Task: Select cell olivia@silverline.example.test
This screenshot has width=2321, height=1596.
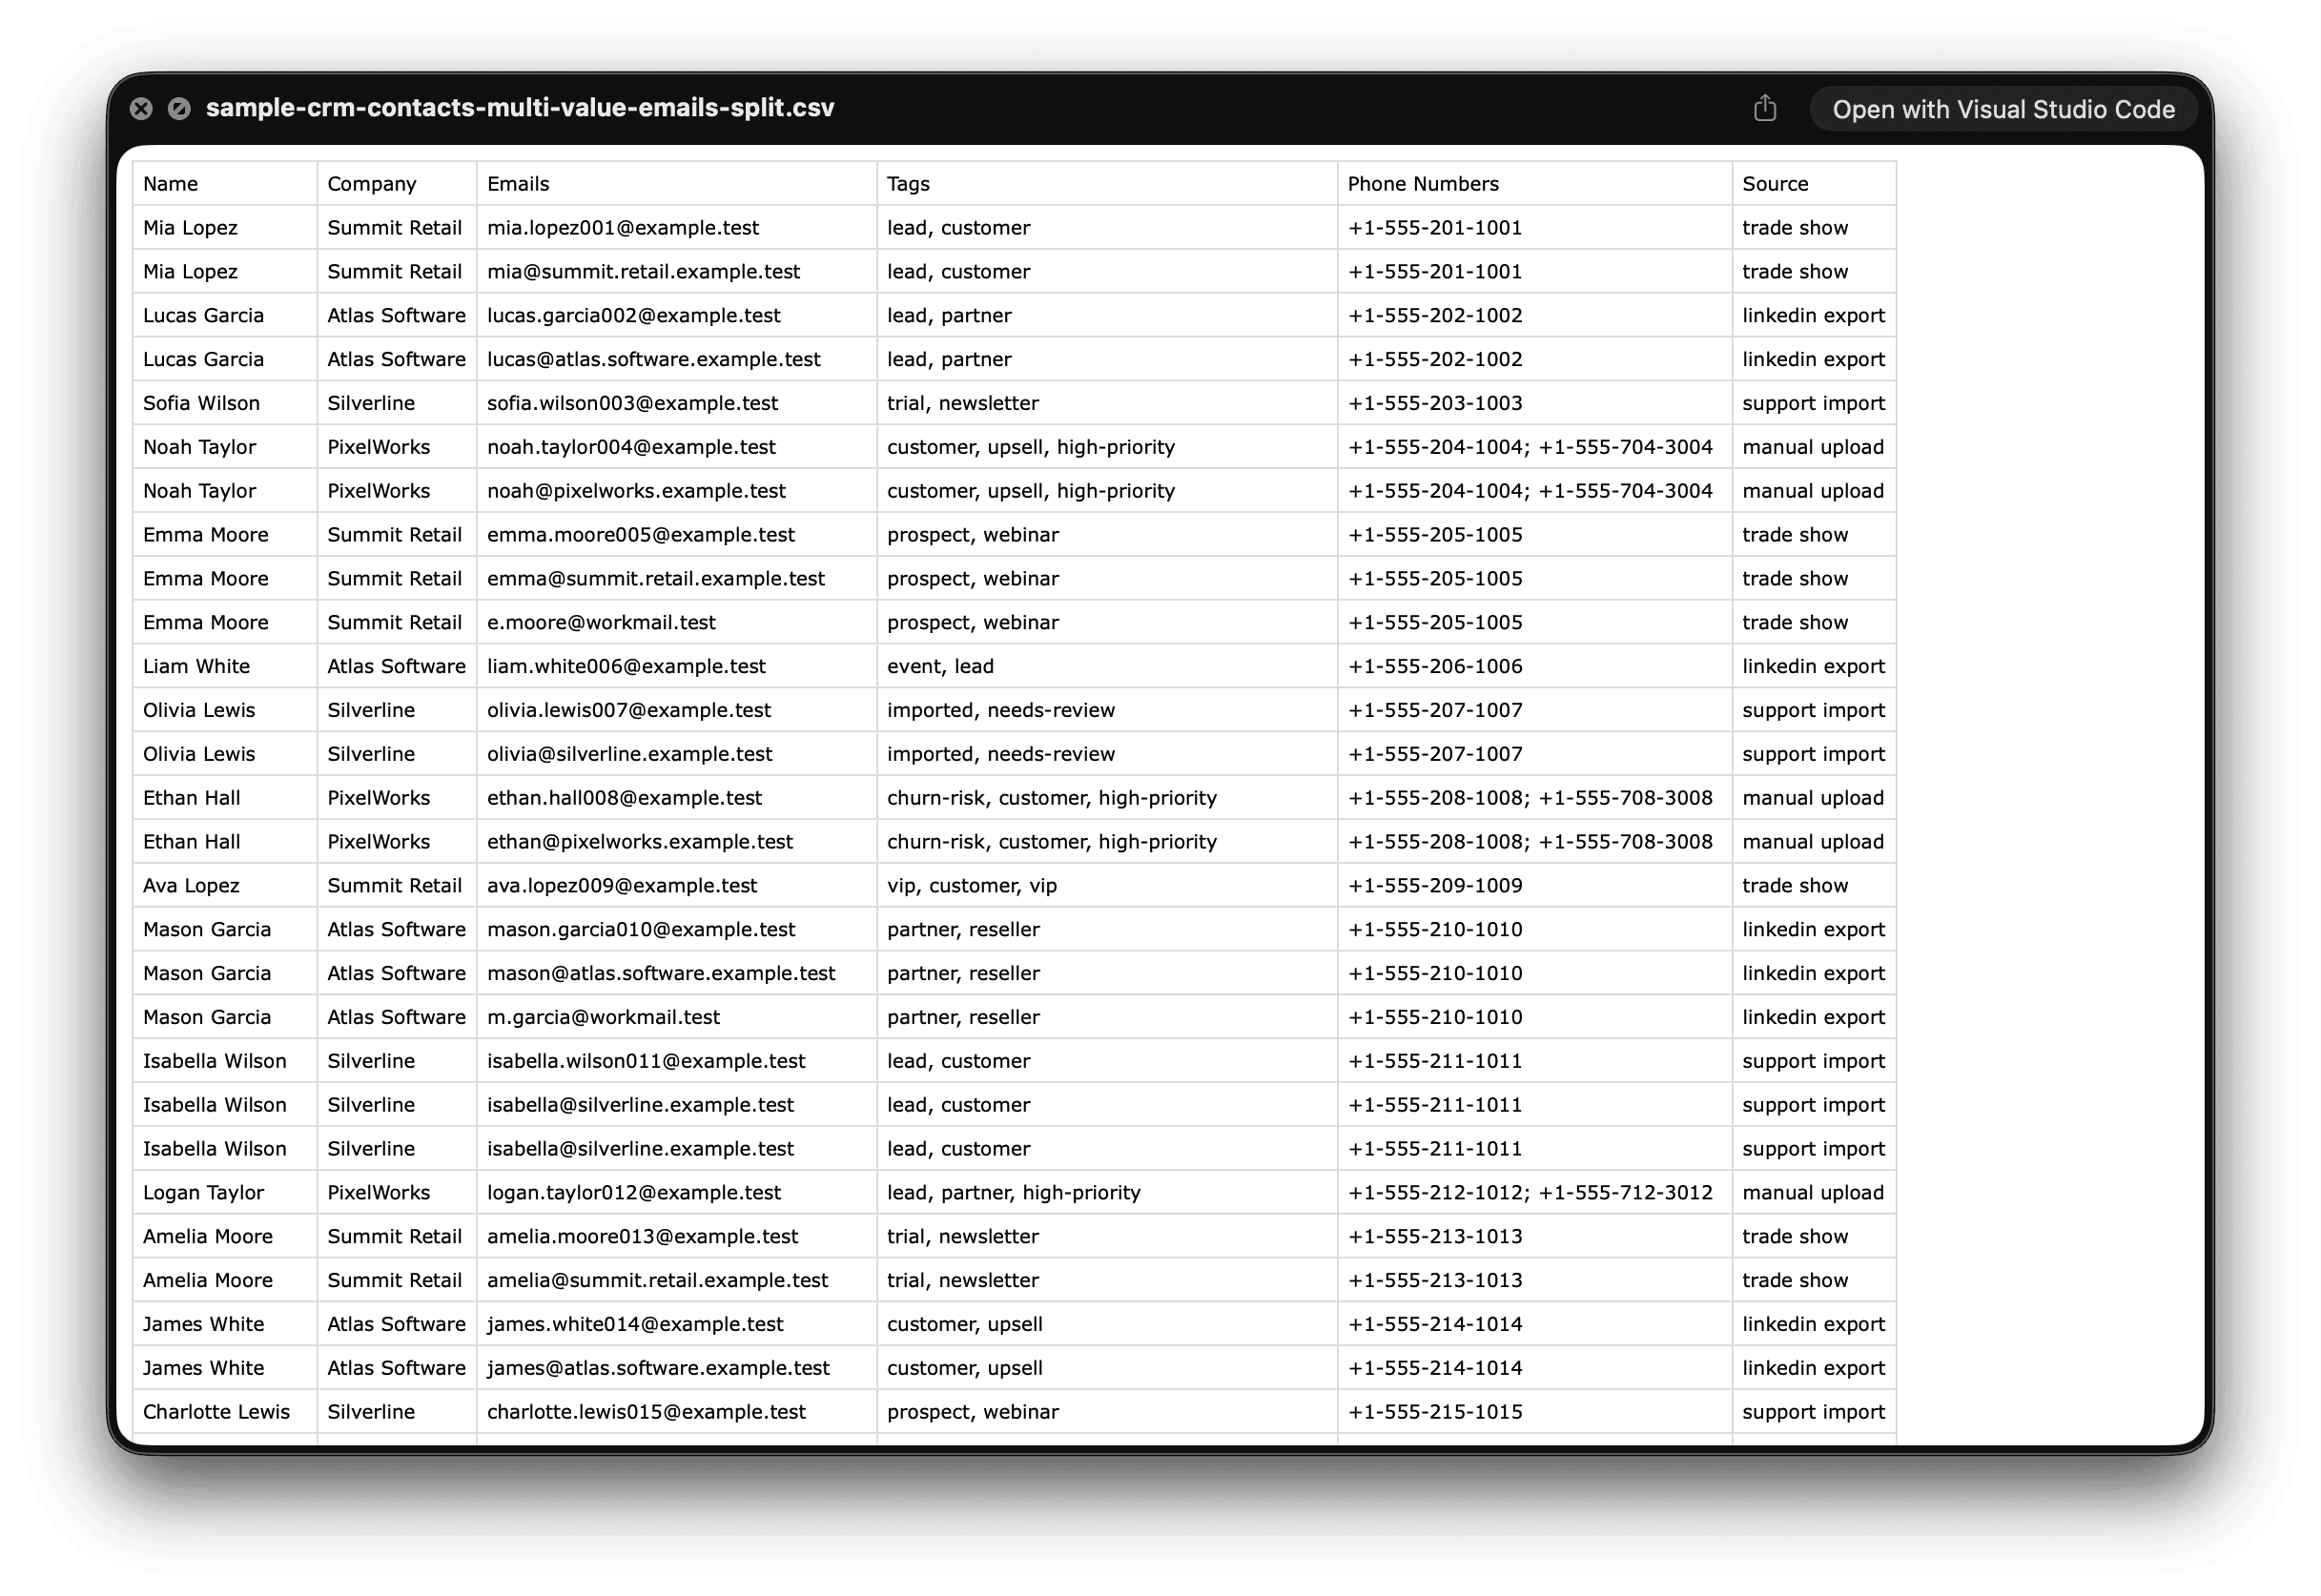Action: (677, 754)
